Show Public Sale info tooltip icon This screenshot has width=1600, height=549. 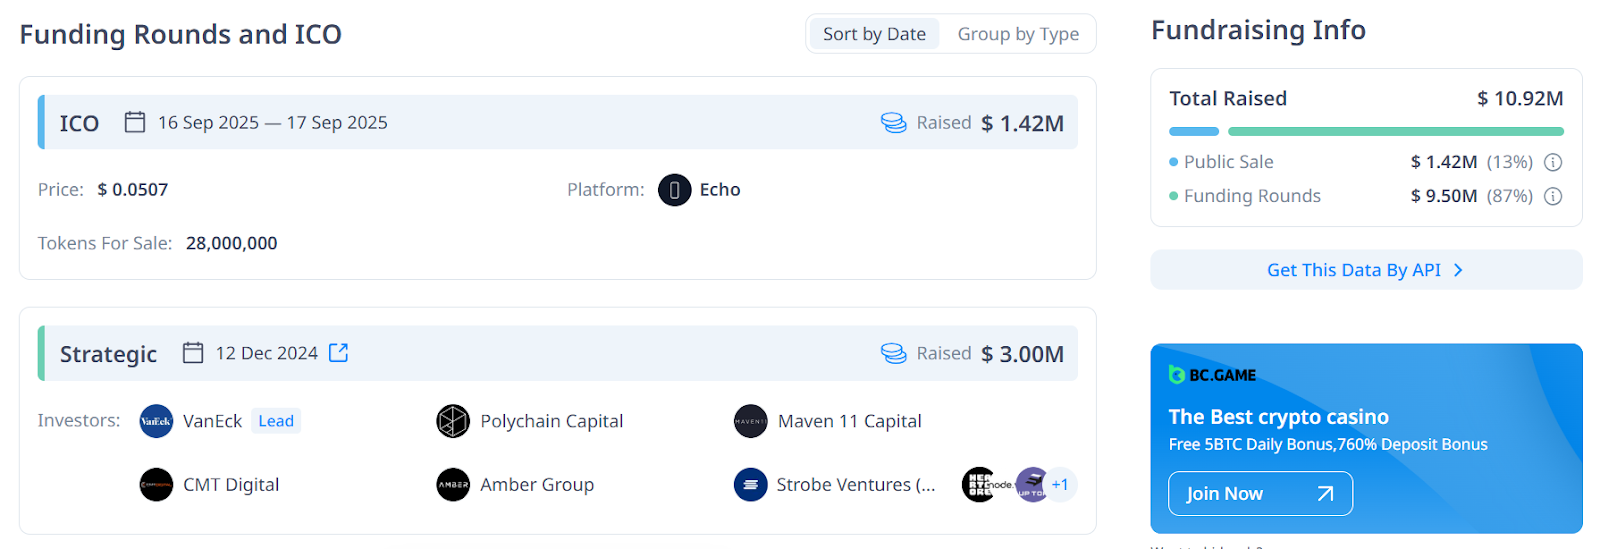click(1553, 162)
